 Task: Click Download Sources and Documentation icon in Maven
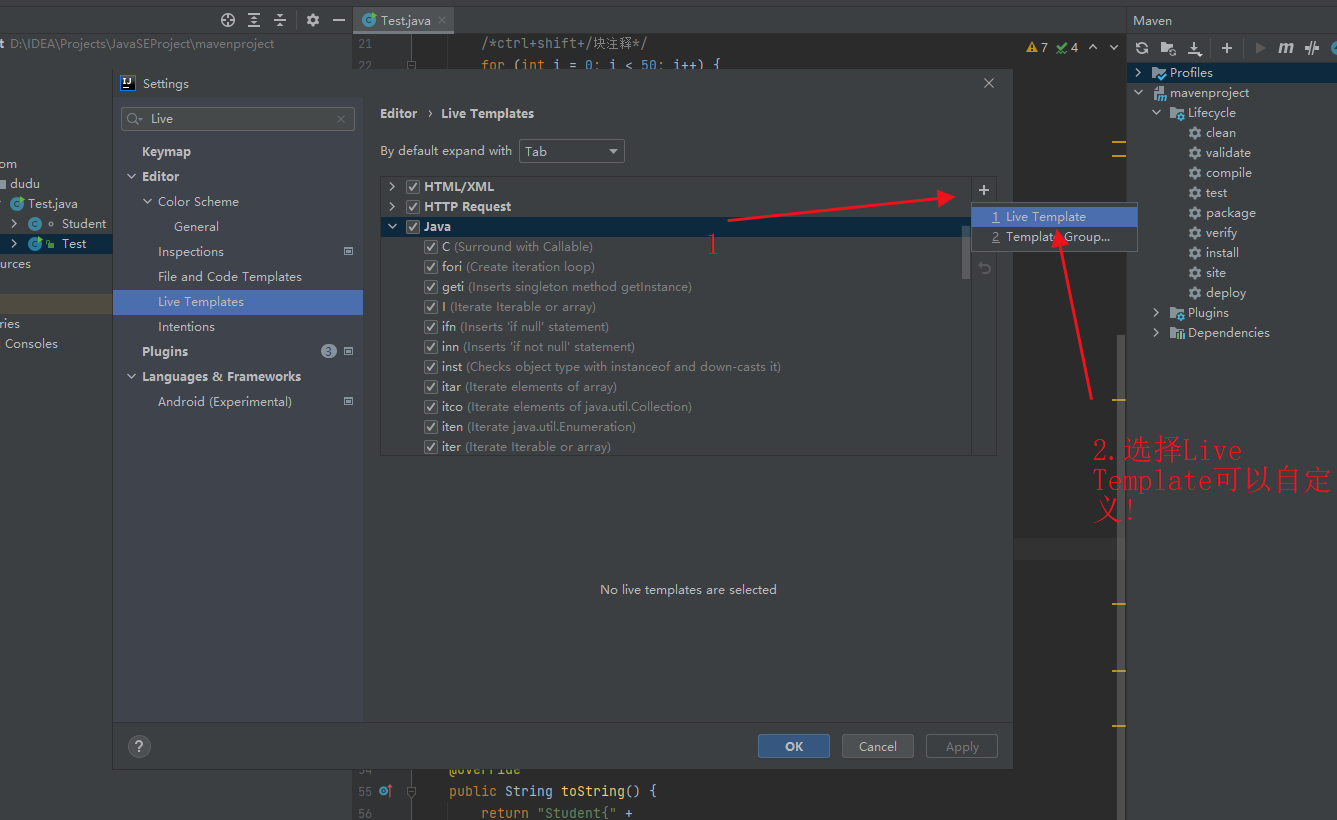(x=1194, y=48)
